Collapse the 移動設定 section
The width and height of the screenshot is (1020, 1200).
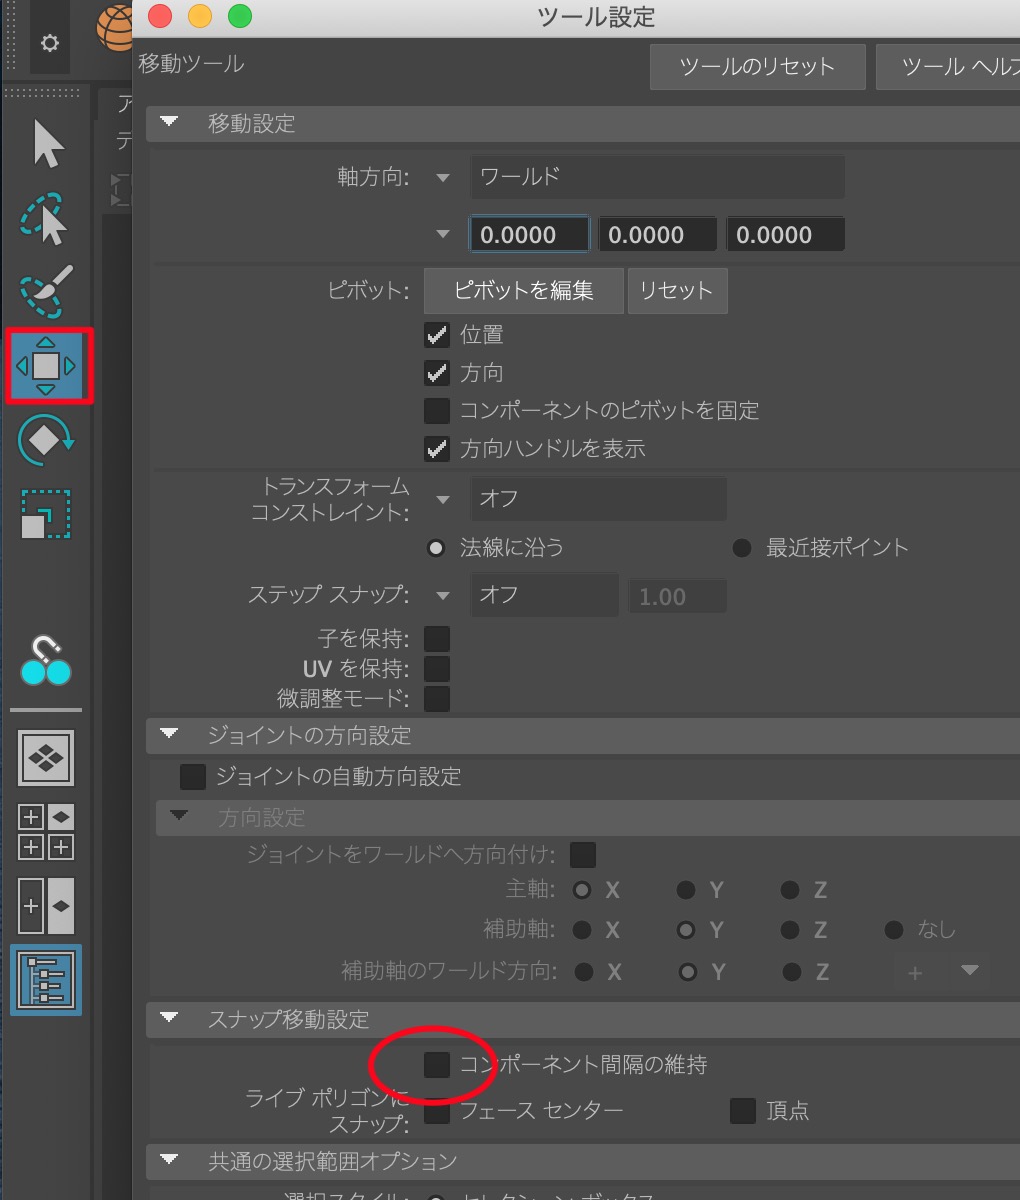[x=169, y=122]
